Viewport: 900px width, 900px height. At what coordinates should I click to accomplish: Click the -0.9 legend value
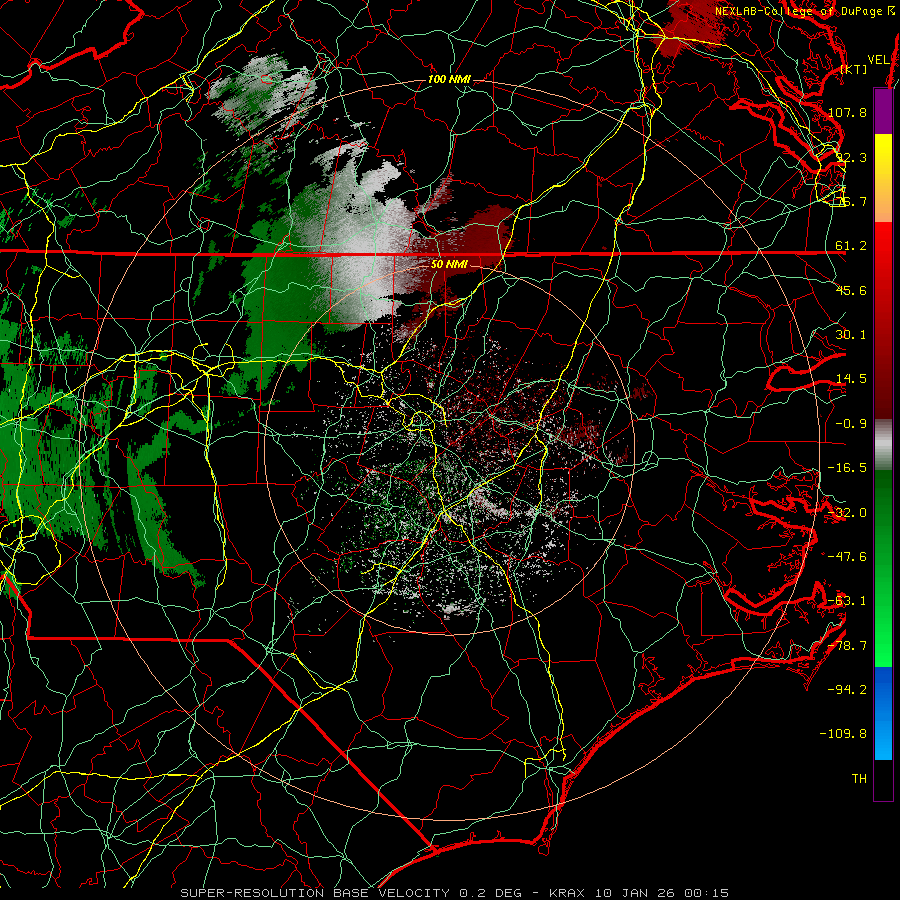[851, 424]
